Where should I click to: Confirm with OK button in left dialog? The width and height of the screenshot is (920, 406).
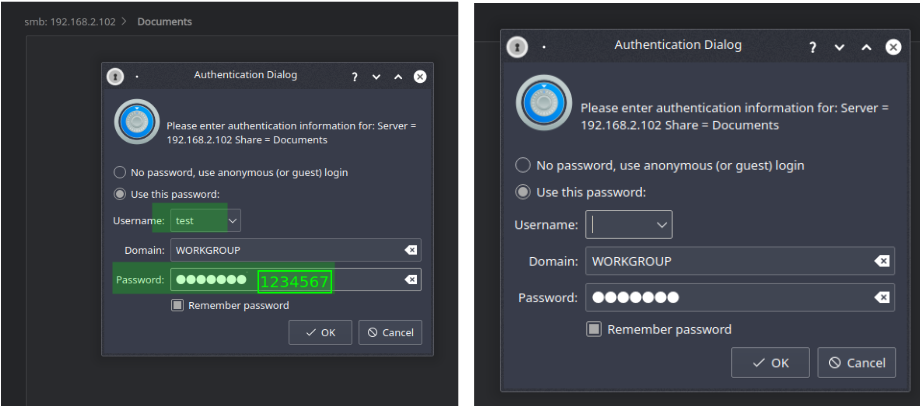coord(320,333)
